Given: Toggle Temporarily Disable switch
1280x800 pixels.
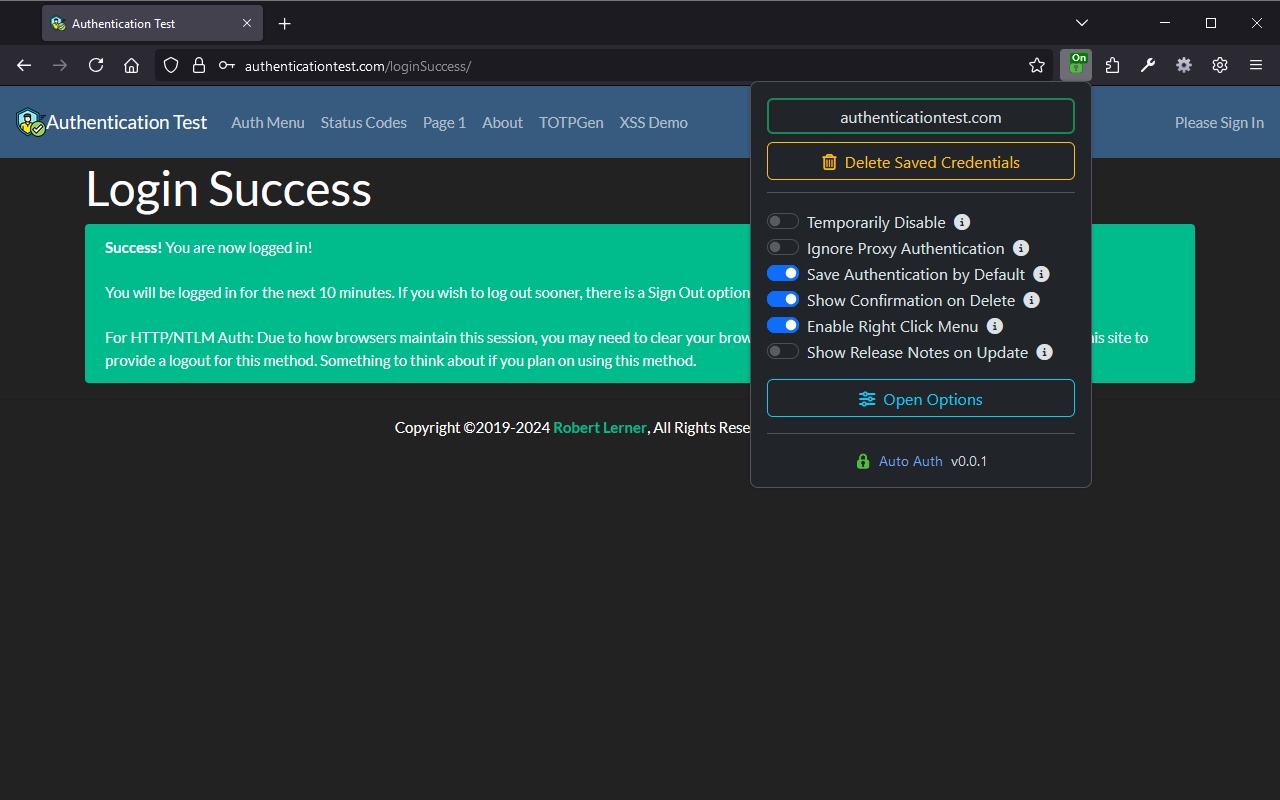Looking at the screenshot, I should click(x=783, y=221).
